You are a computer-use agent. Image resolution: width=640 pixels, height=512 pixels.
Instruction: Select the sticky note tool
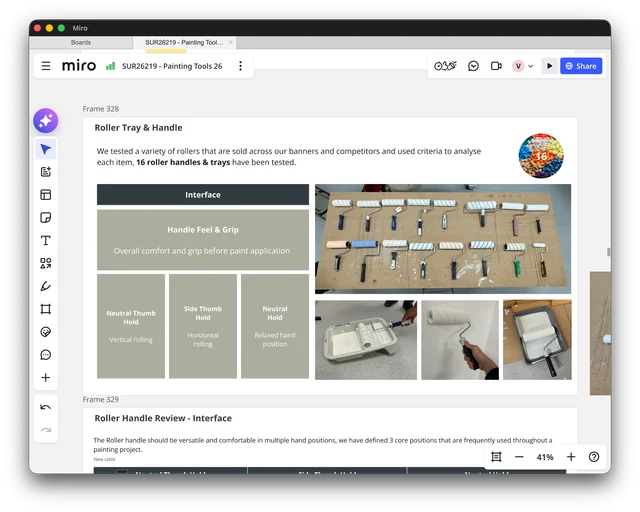coord(46,218)
